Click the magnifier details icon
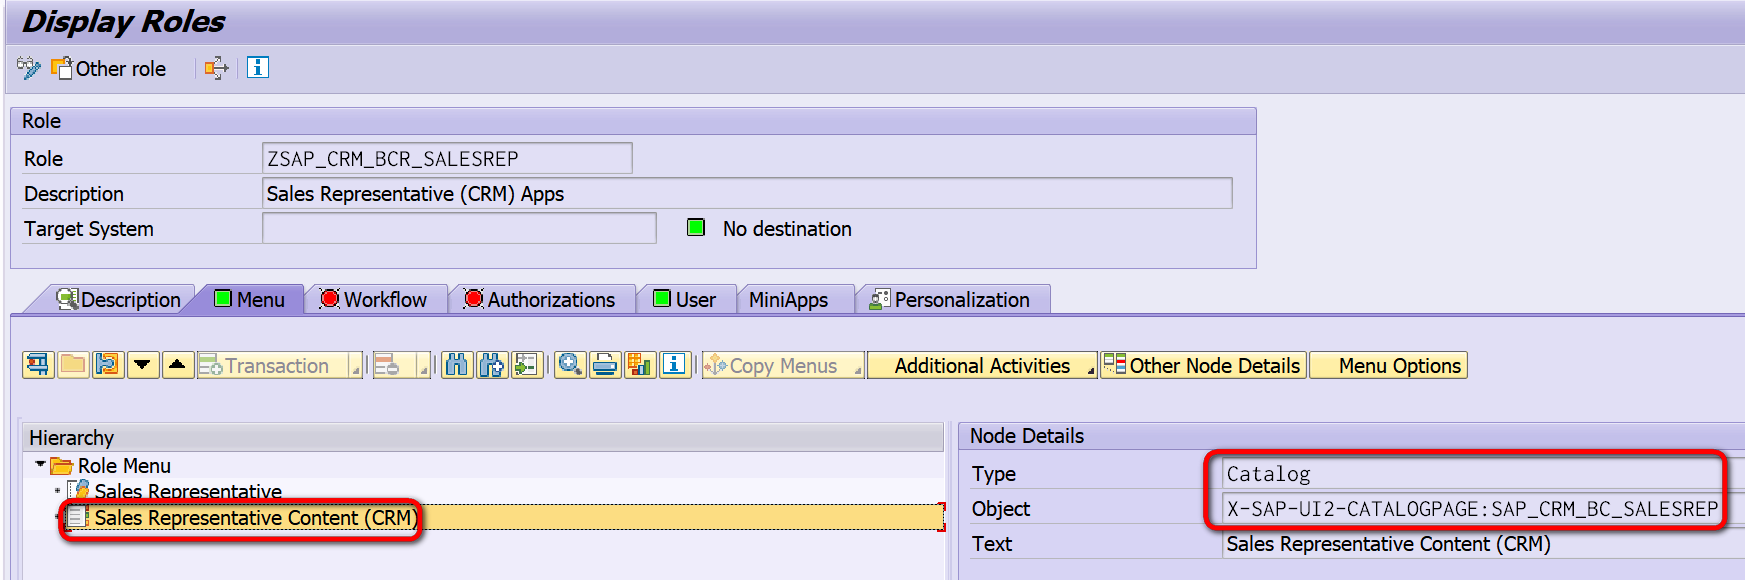The height and width of the screenshot is (580, 1745). [571, 365]
